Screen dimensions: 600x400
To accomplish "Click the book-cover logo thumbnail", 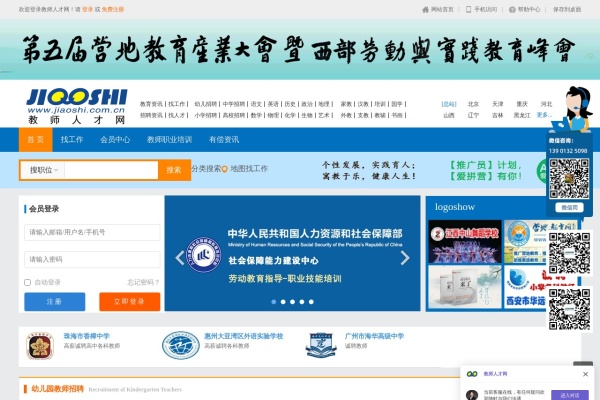I will click(x=465, y=287).
